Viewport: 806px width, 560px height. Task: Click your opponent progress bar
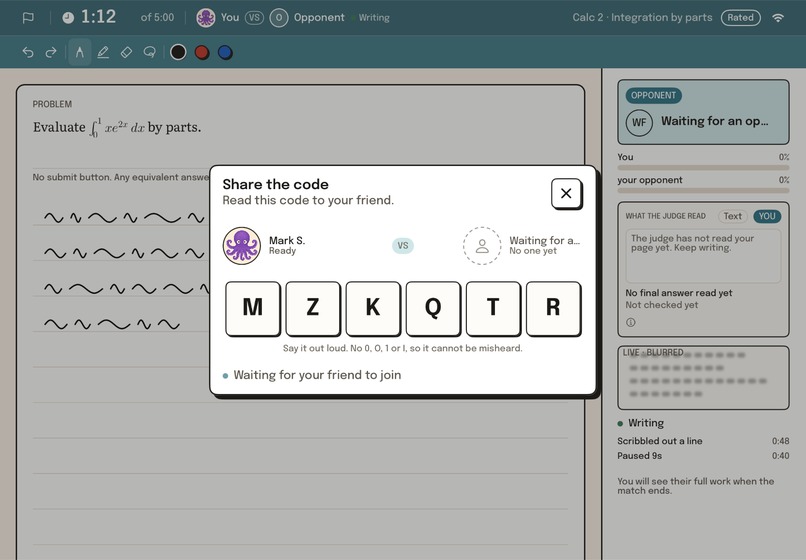[x=703, y=191]
